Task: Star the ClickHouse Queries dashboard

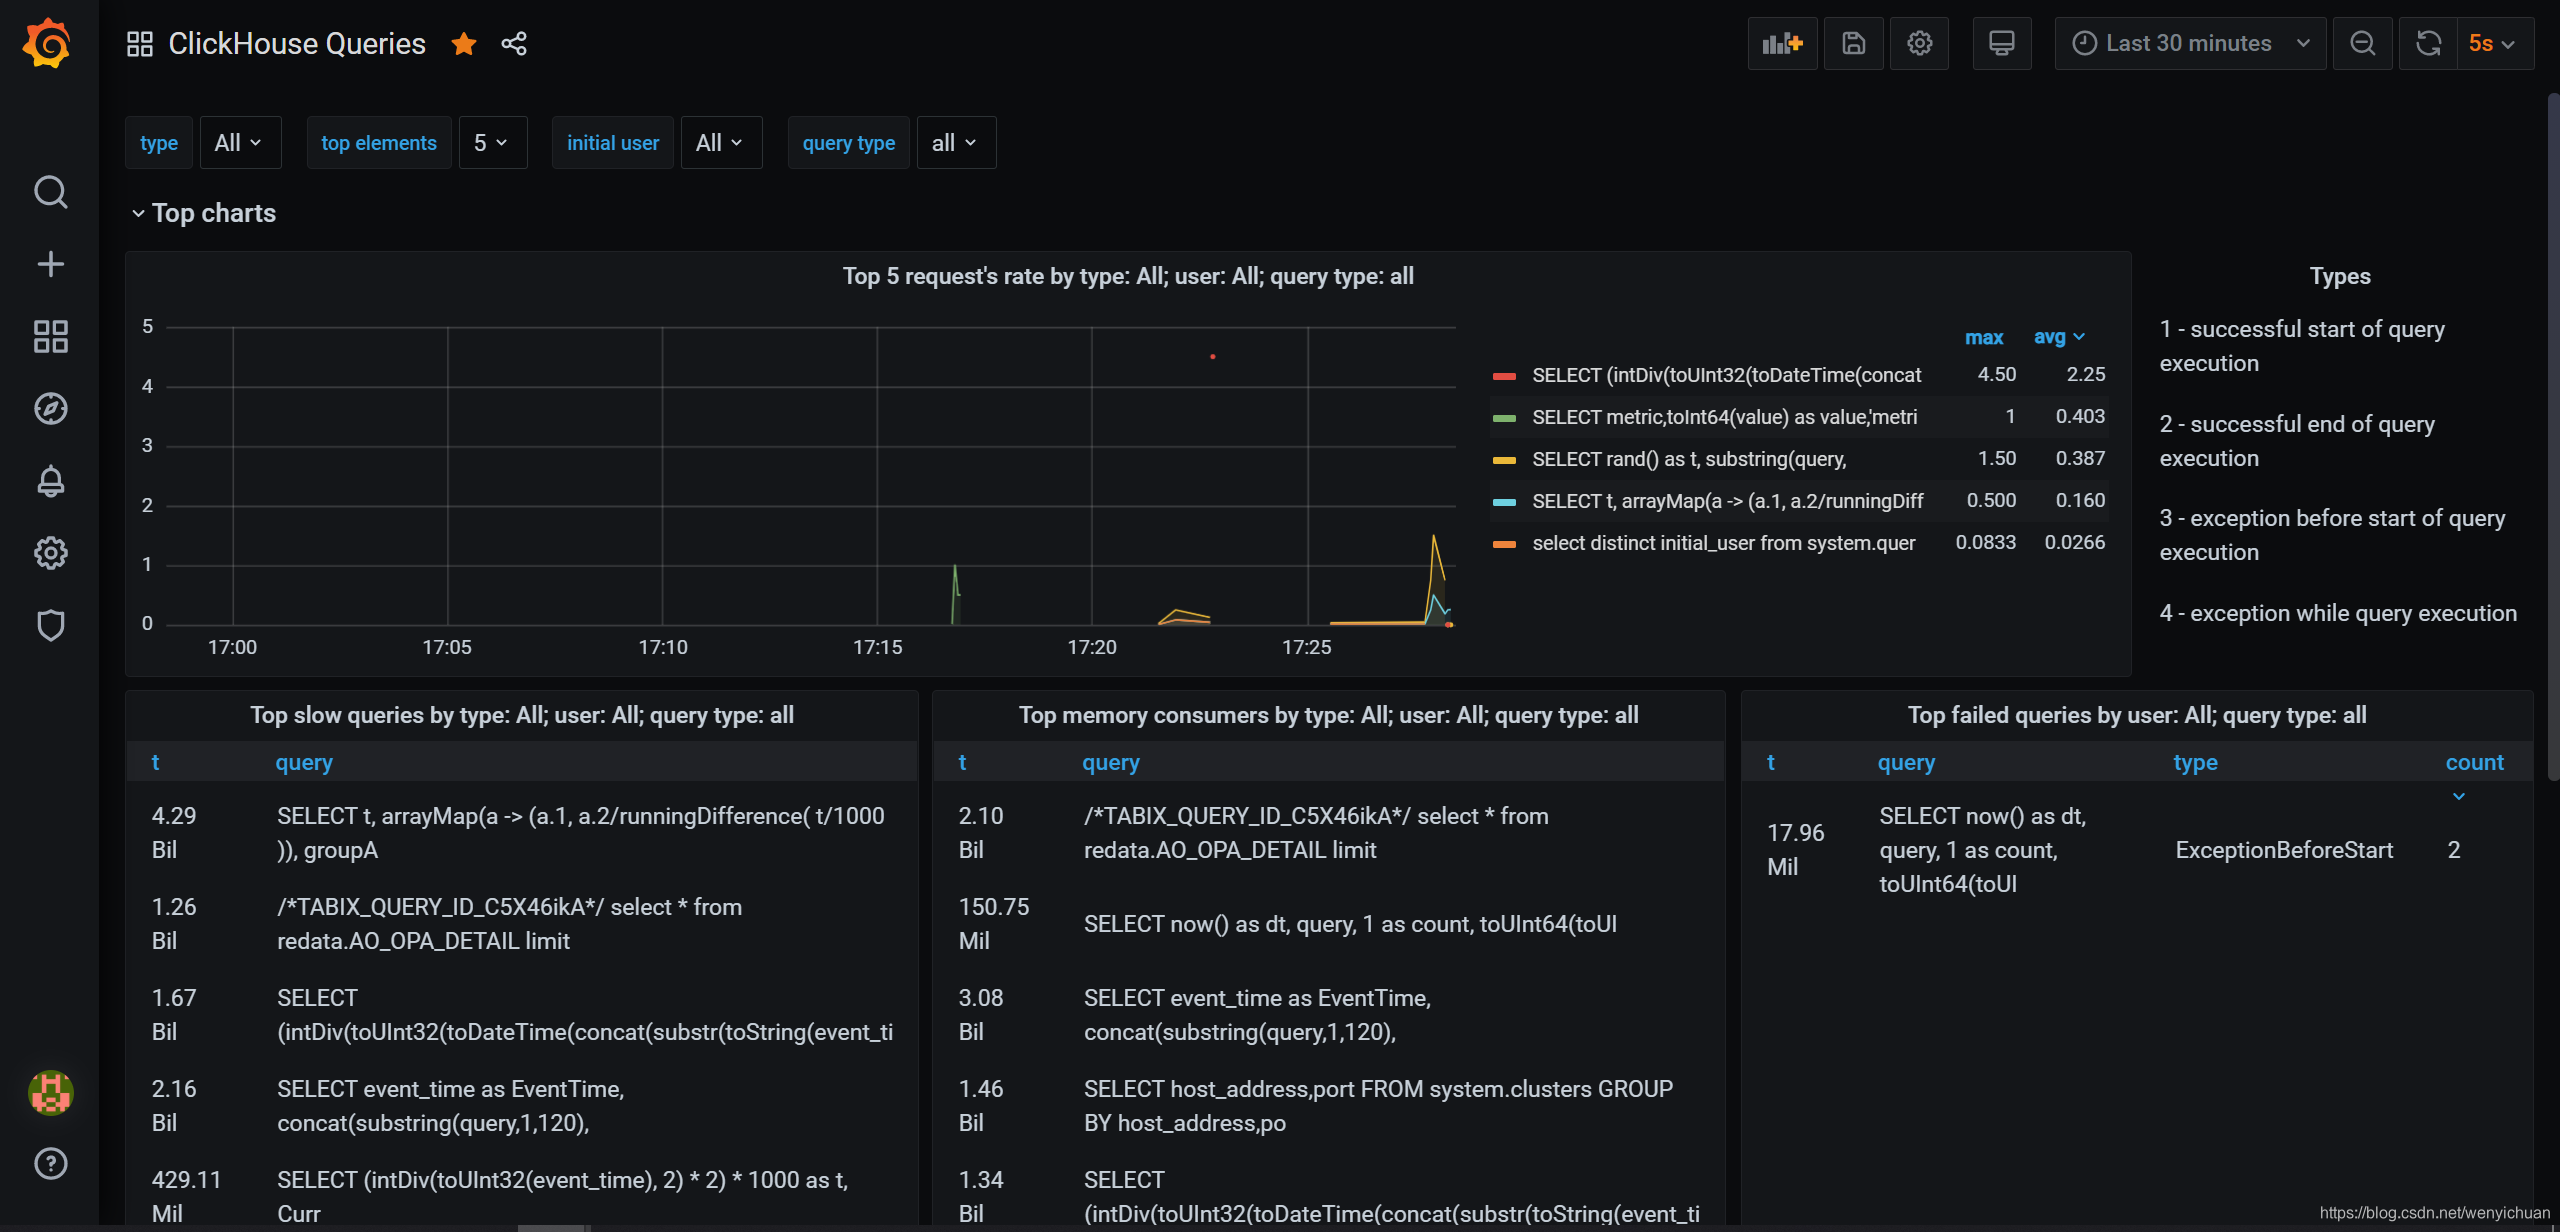Action: click(464, 44)
